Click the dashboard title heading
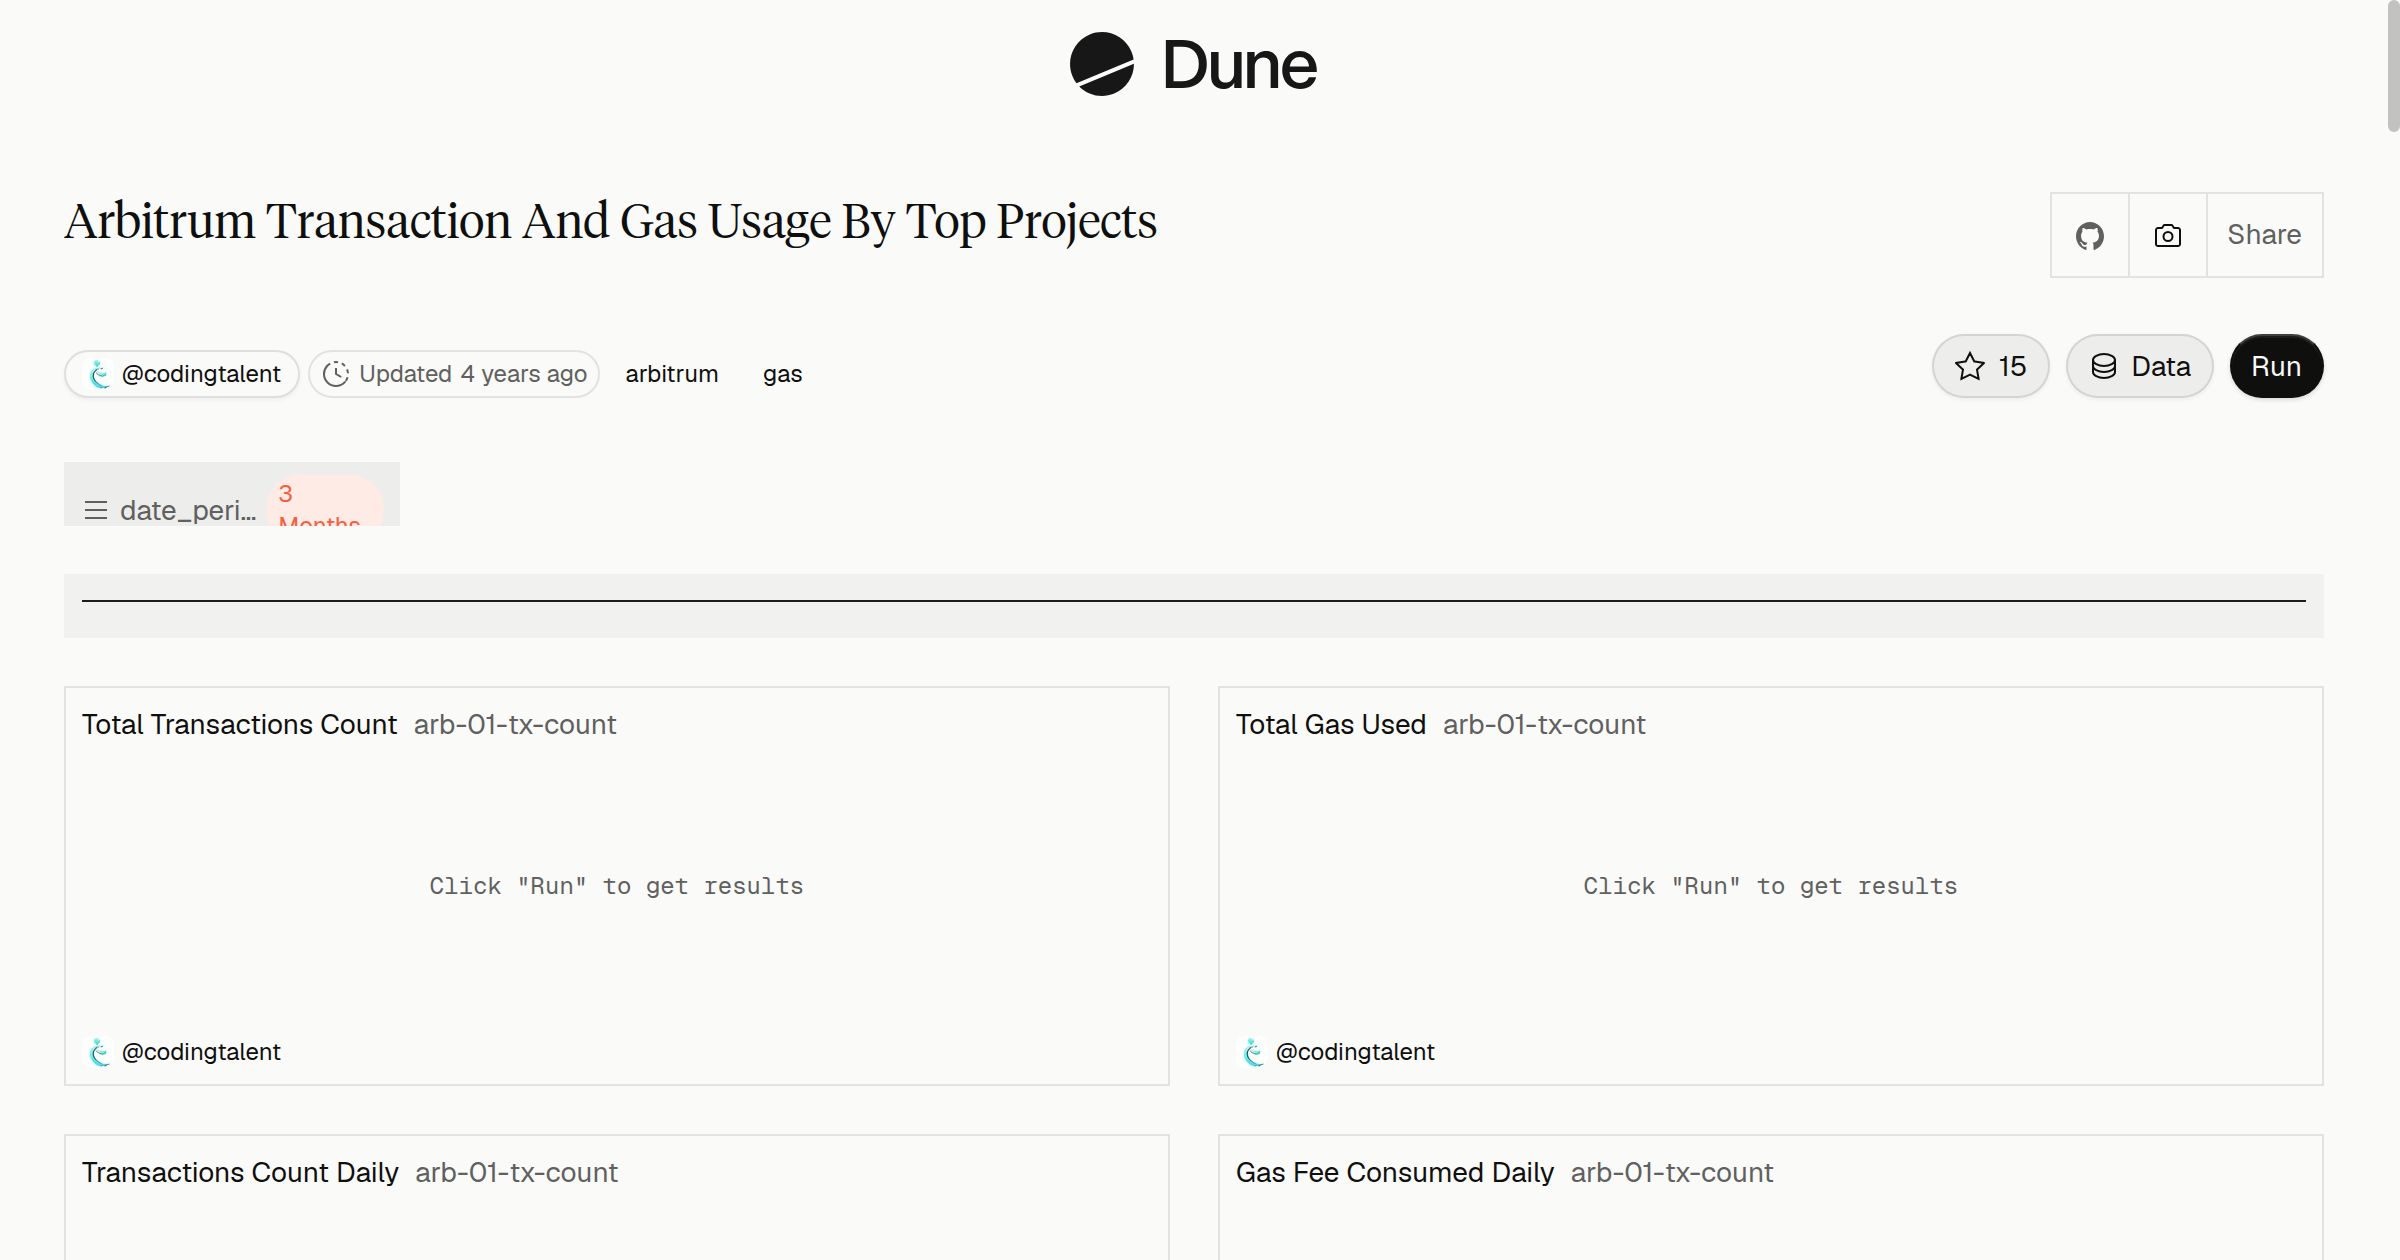Image resolution: width=2400 pixels, height=1260 pixels. click(611, 221)
